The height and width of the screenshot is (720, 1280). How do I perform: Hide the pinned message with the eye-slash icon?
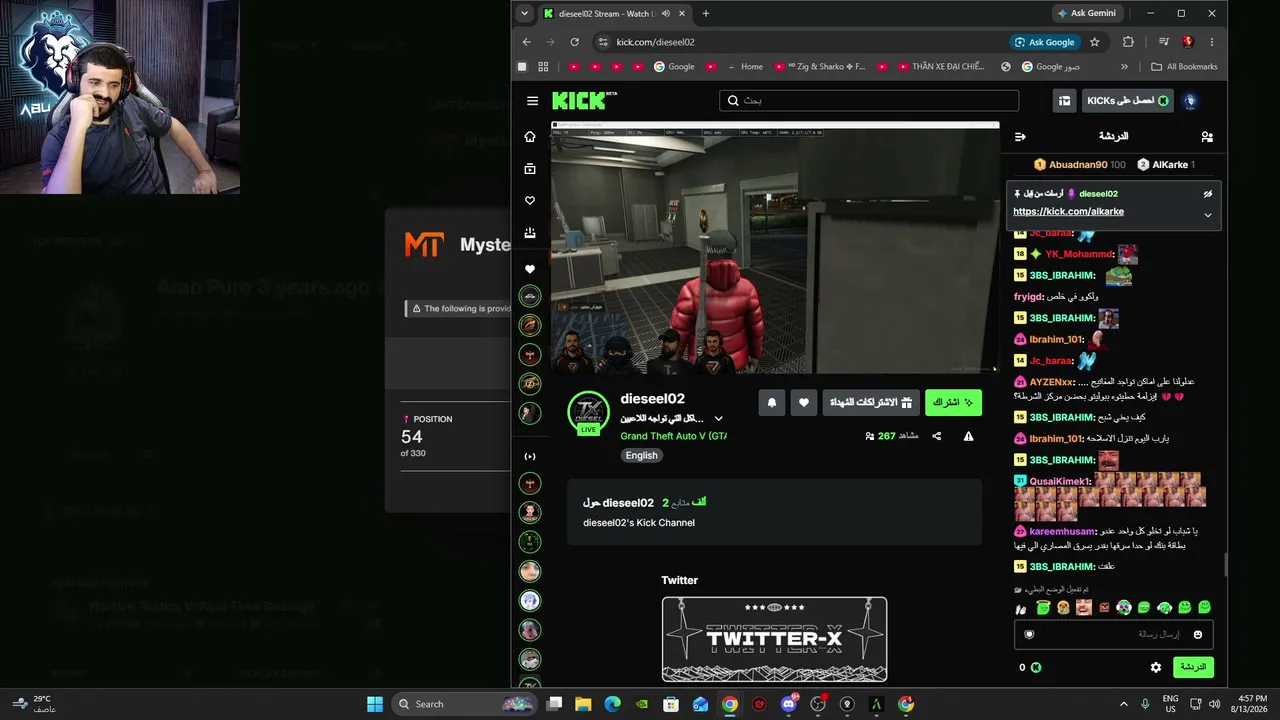tap(1207, 194)
